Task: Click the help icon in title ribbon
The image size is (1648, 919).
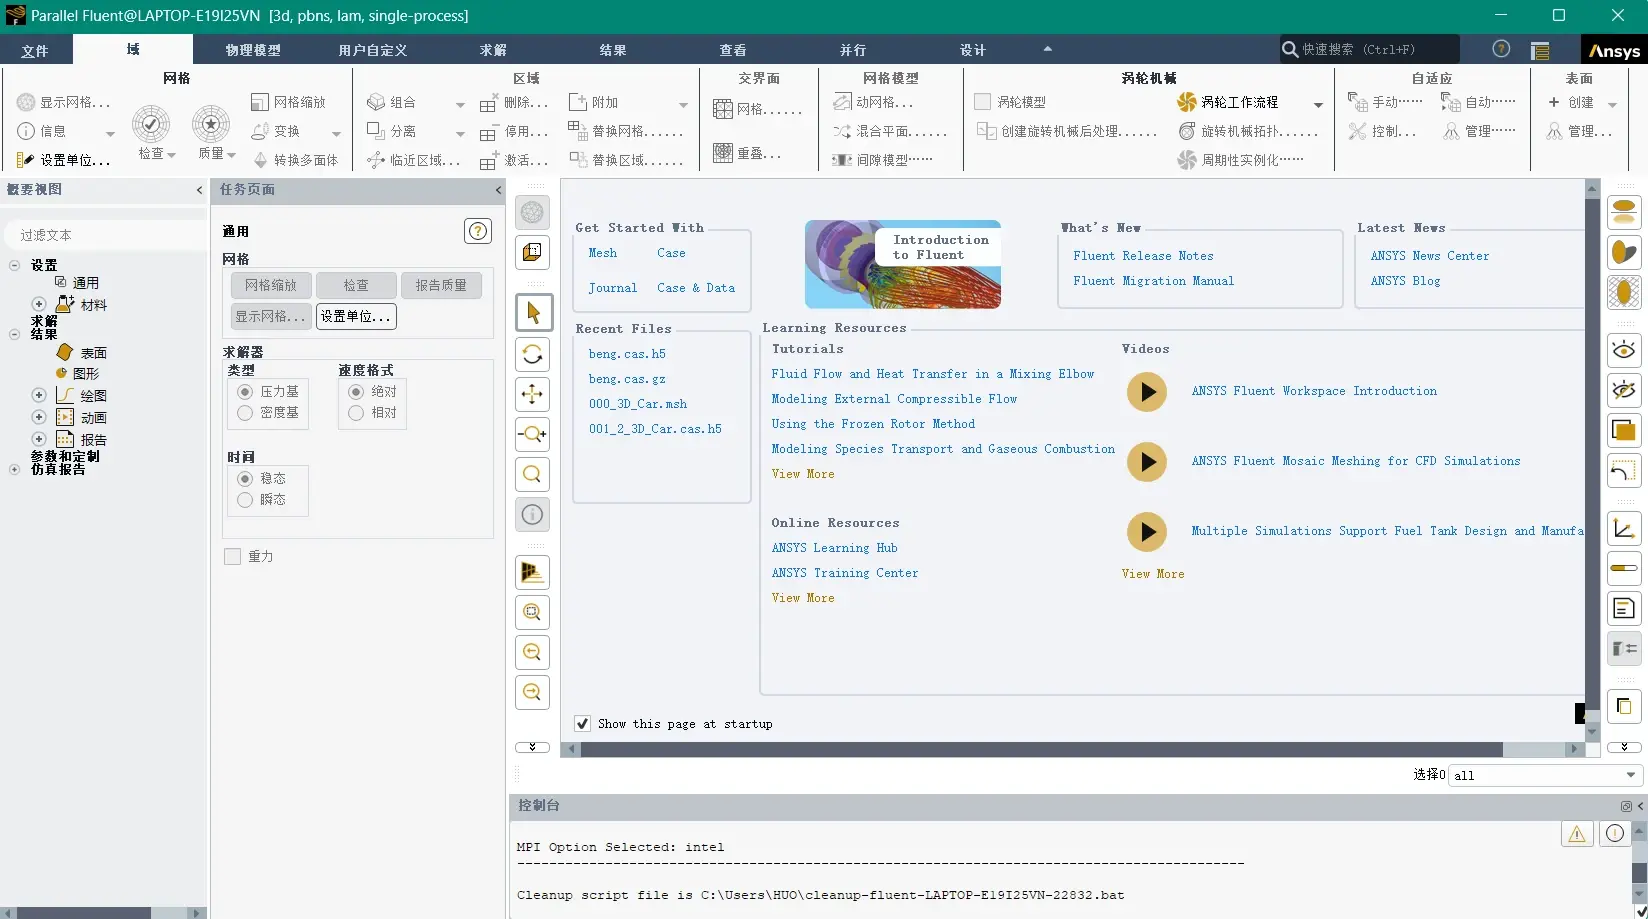Action: point(1501,49)
